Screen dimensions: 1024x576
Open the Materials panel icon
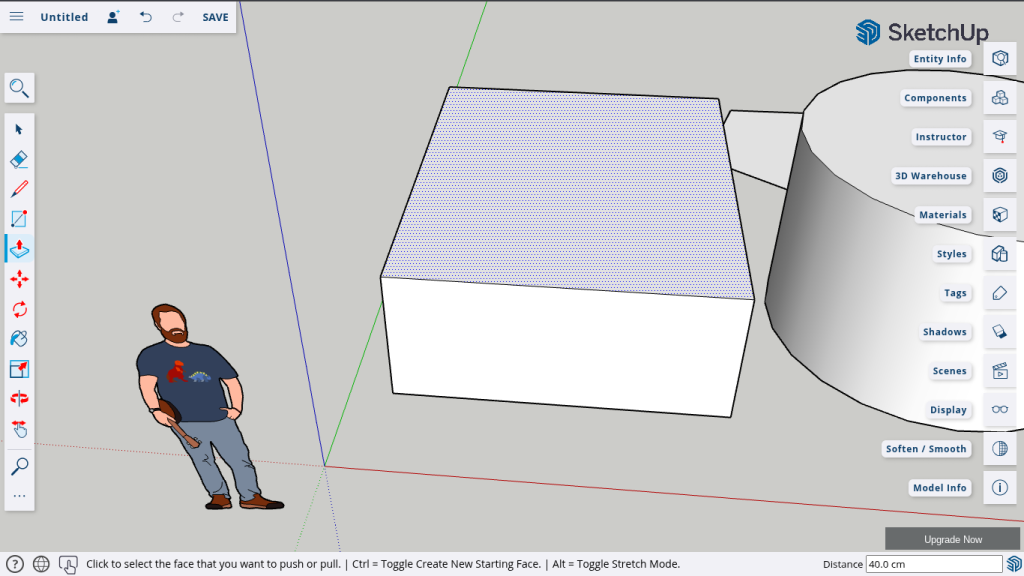pos(999,215)
